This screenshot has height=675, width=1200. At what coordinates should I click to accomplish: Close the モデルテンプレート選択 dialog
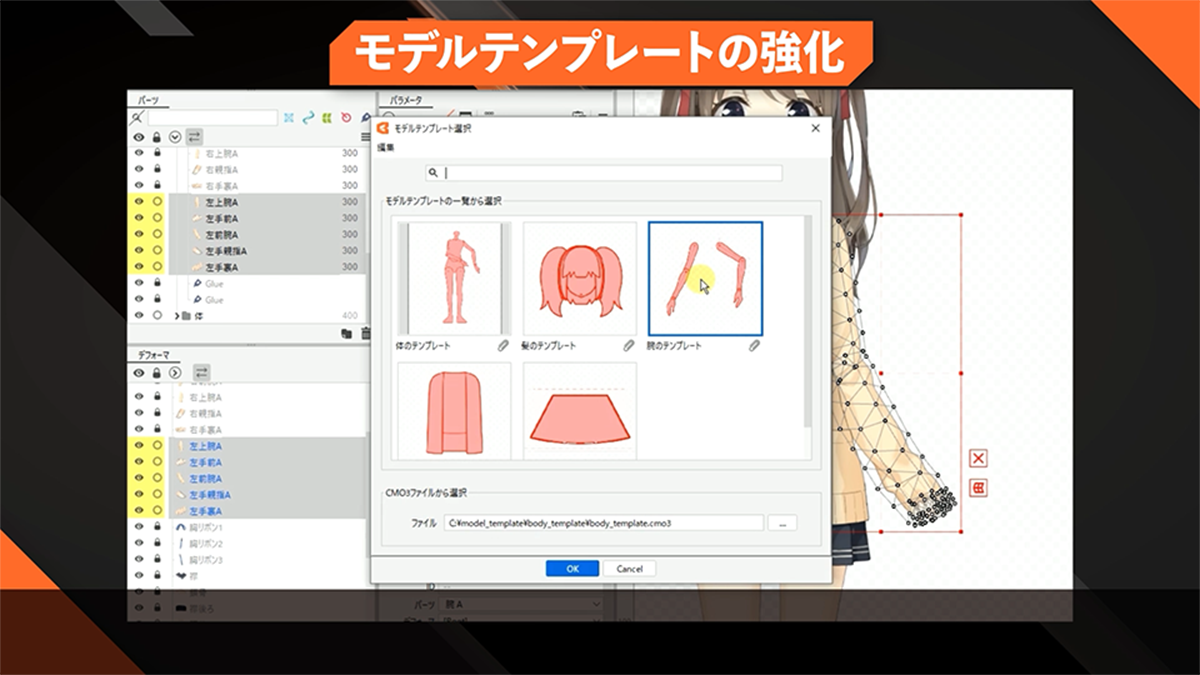[x=815, y=128]
